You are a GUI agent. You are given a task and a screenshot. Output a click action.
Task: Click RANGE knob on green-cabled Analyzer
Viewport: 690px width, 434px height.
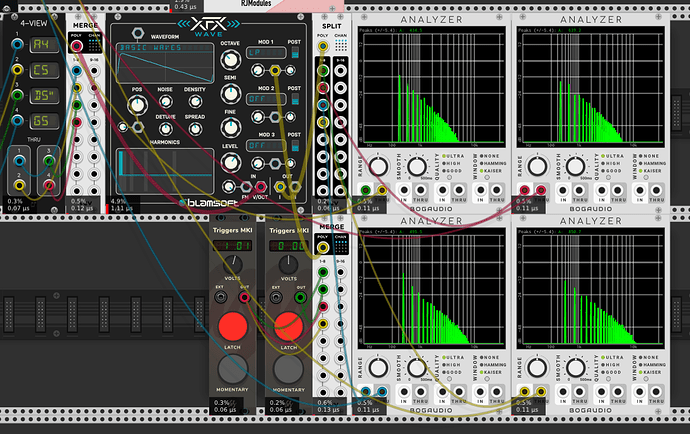378,167
